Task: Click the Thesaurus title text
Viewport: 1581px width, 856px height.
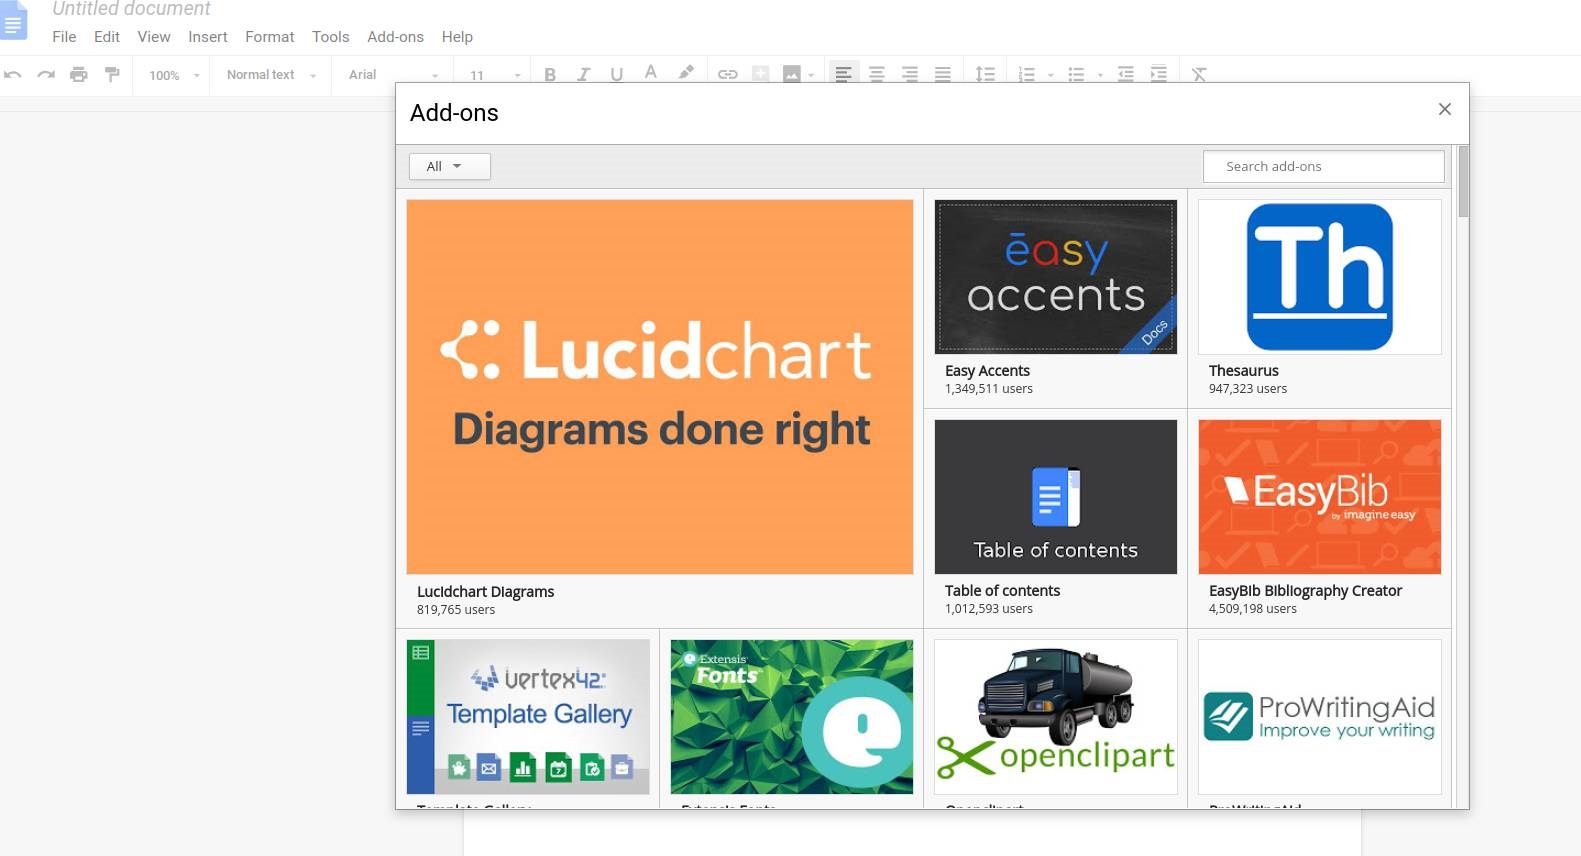Action: 1243,370
